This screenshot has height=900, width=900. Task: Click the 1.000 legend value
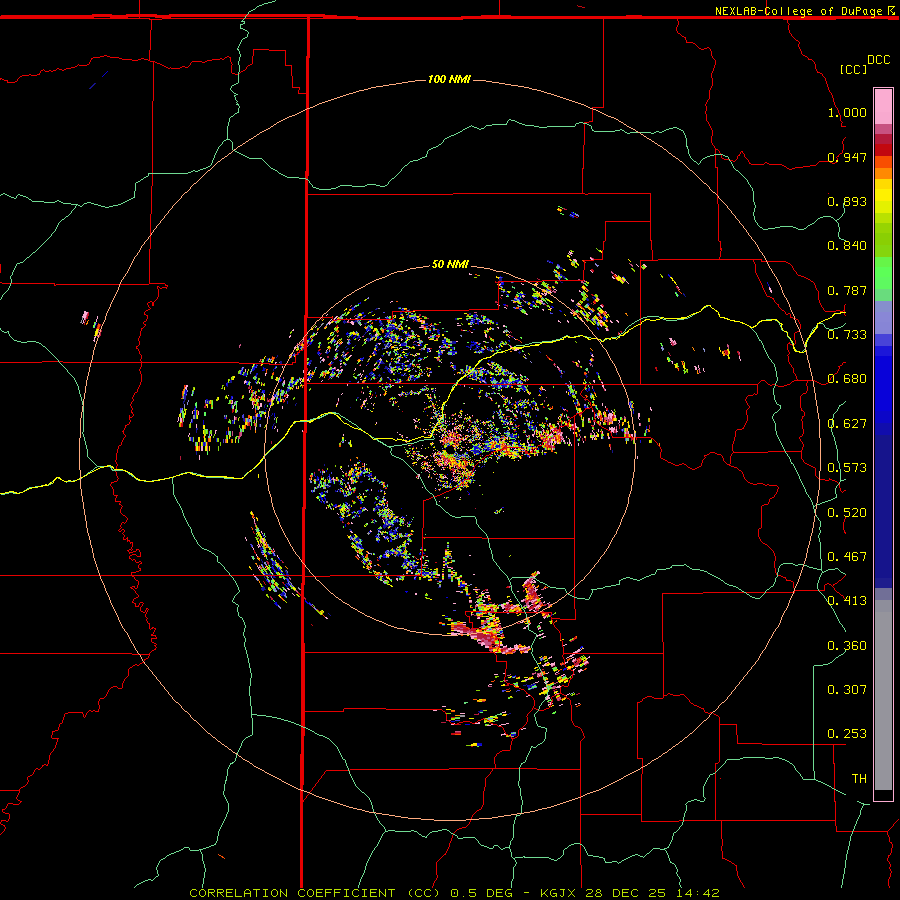[847, 112]
